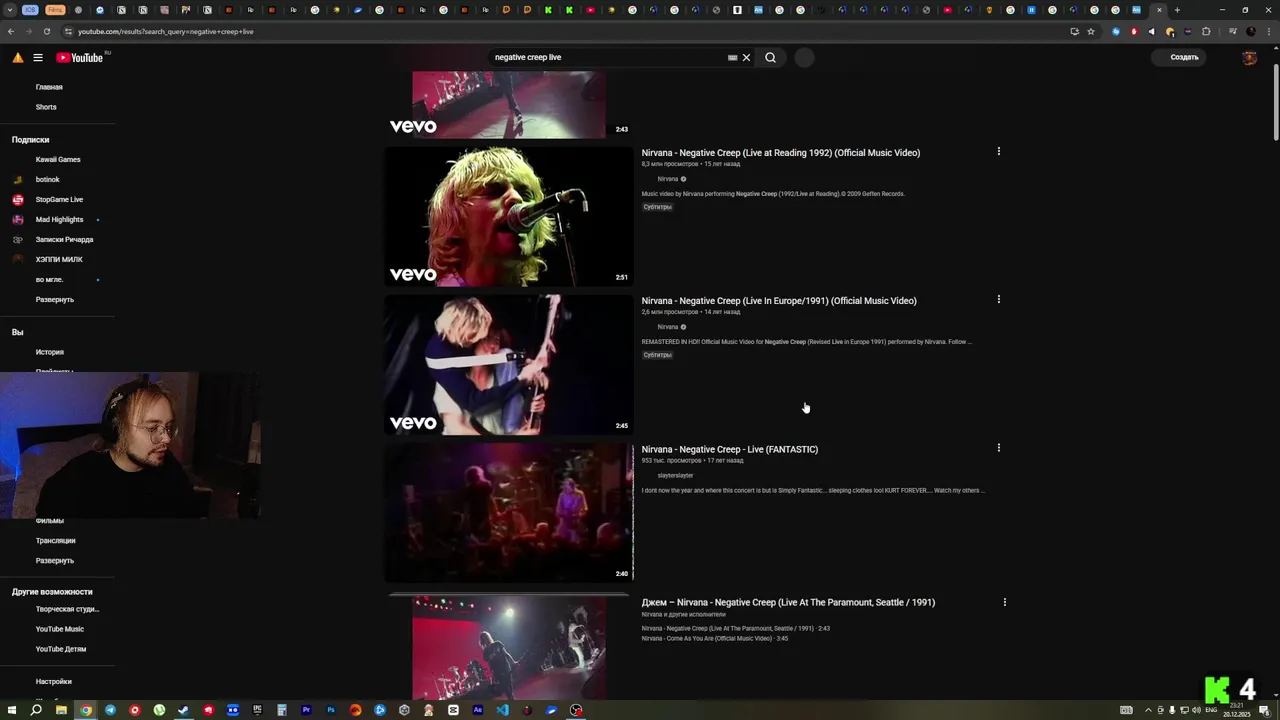Click title Джем Negative Creep Paramount Seattle

tap(788, 602)
